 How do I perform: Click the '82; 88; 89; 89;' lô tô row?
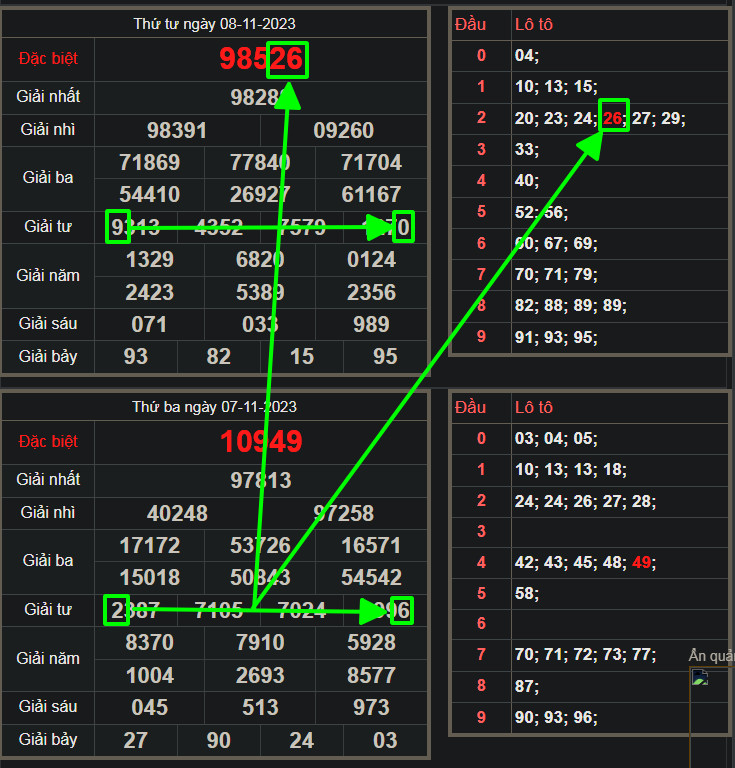570,305
